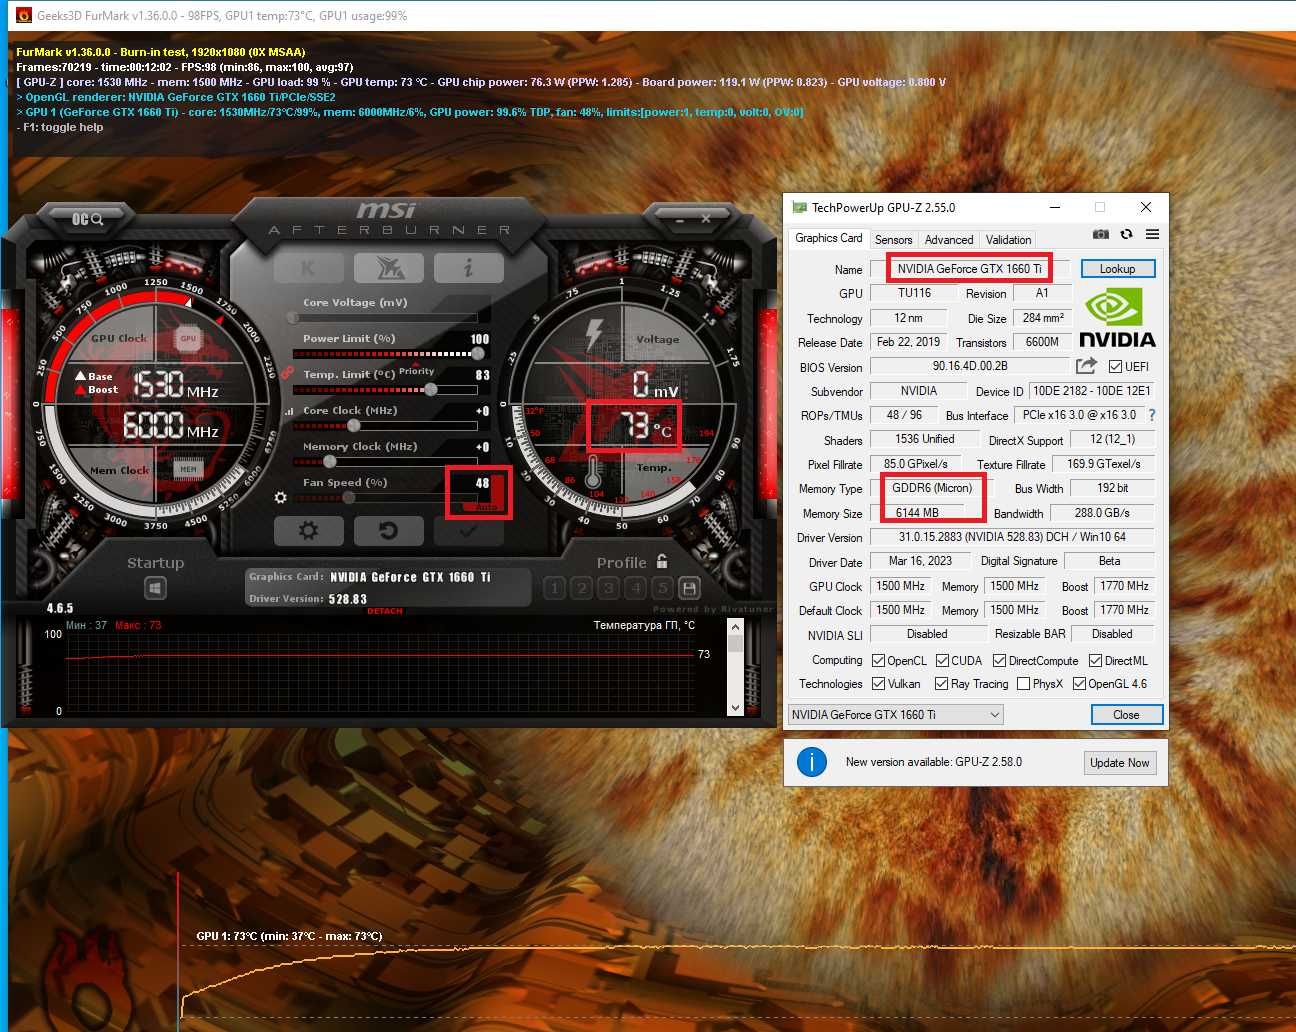Click the Fan Speed slider handle
Screen dimensions: 1296x1032
pyautogui.click(x=349, y=497)
